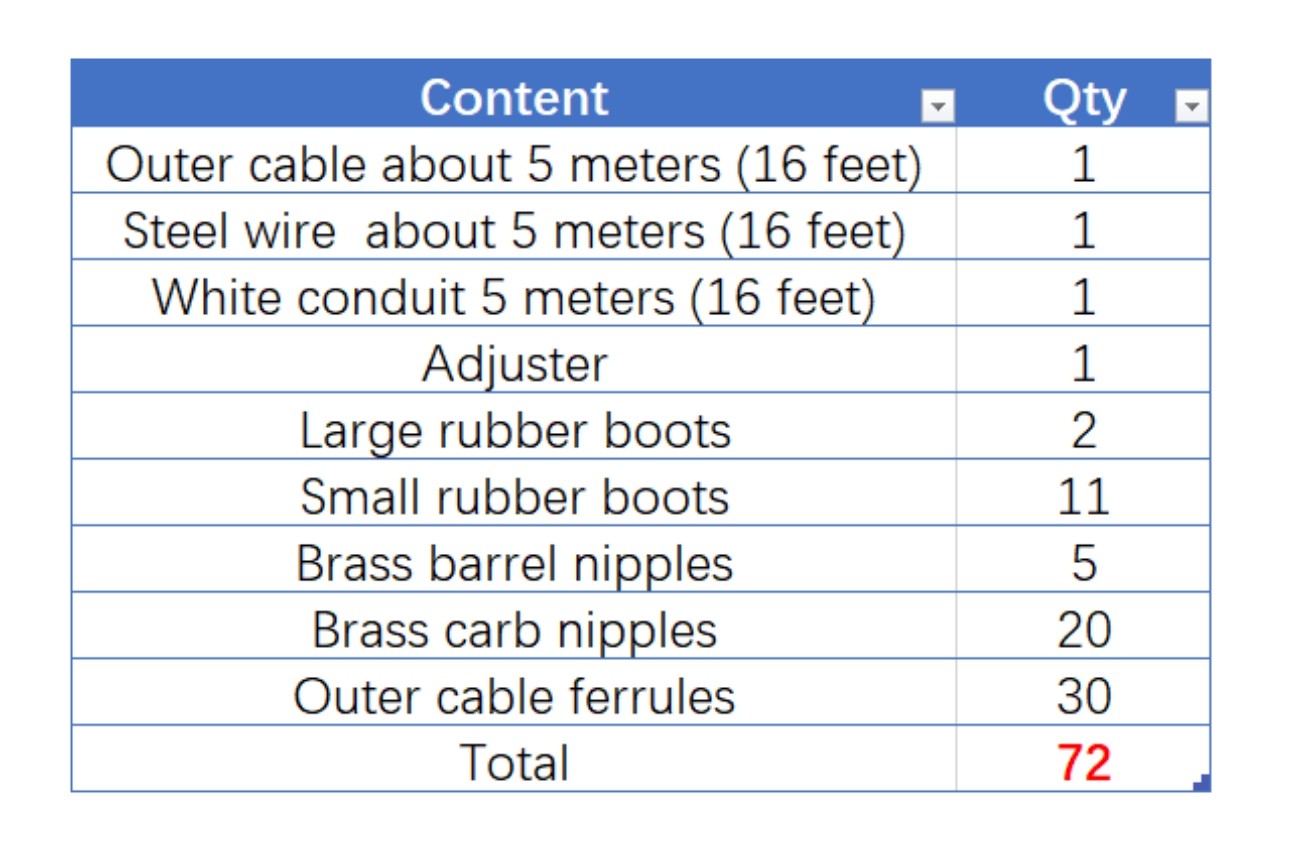
Task: Select the red total value 72
Action: click(x=1084, y=763)
